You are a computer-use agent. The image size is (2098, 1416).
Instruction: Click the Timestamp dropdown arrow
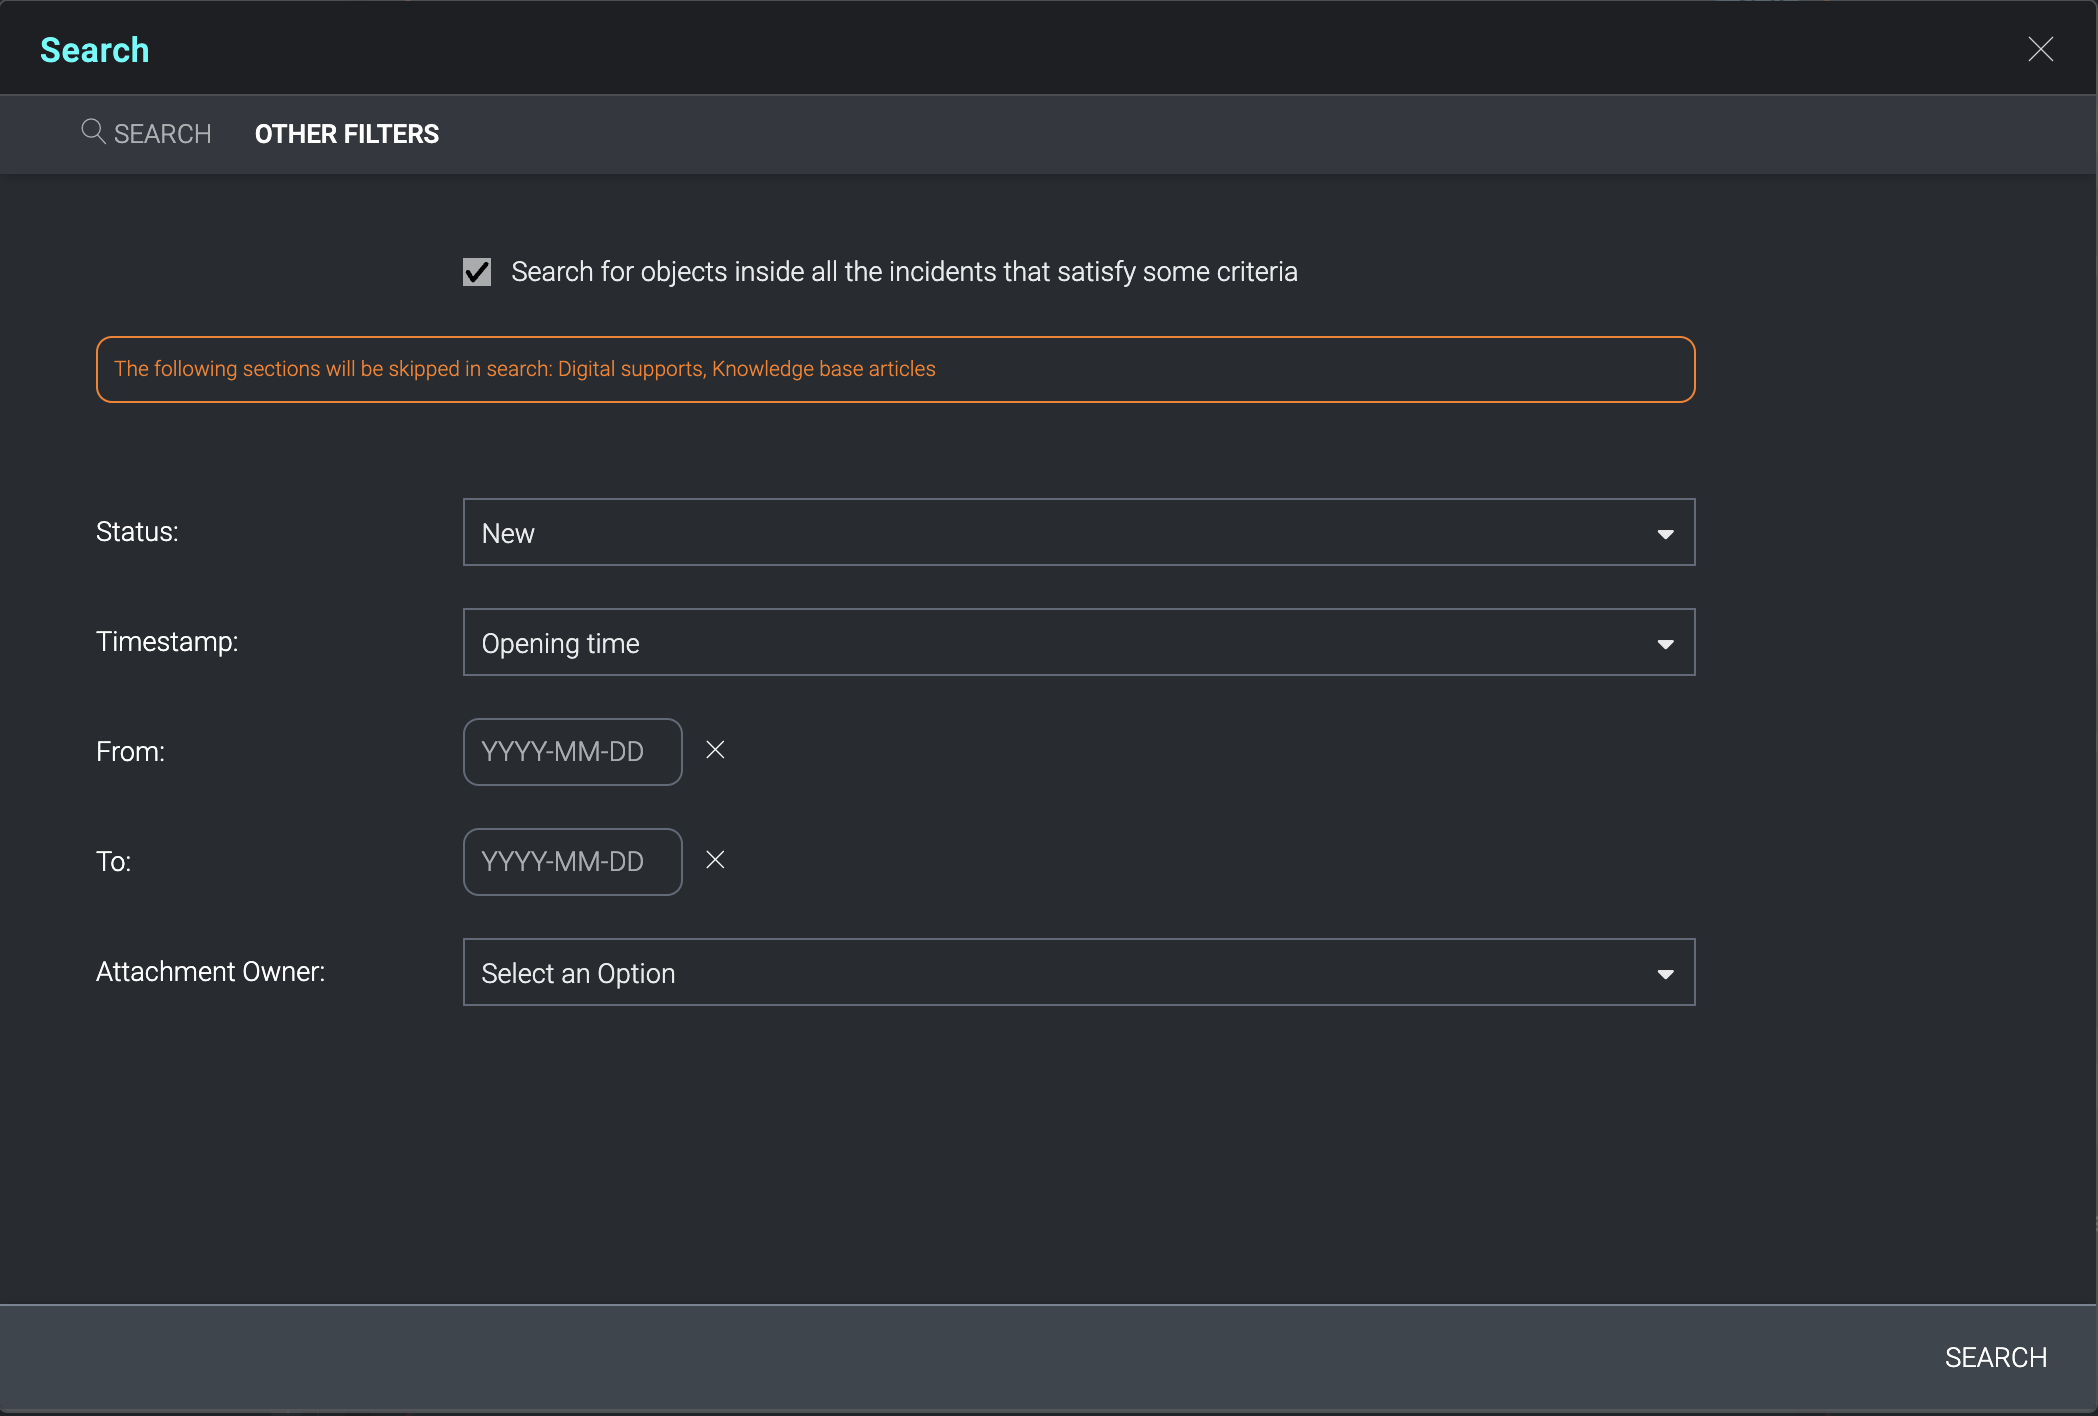pos(1665,644)
